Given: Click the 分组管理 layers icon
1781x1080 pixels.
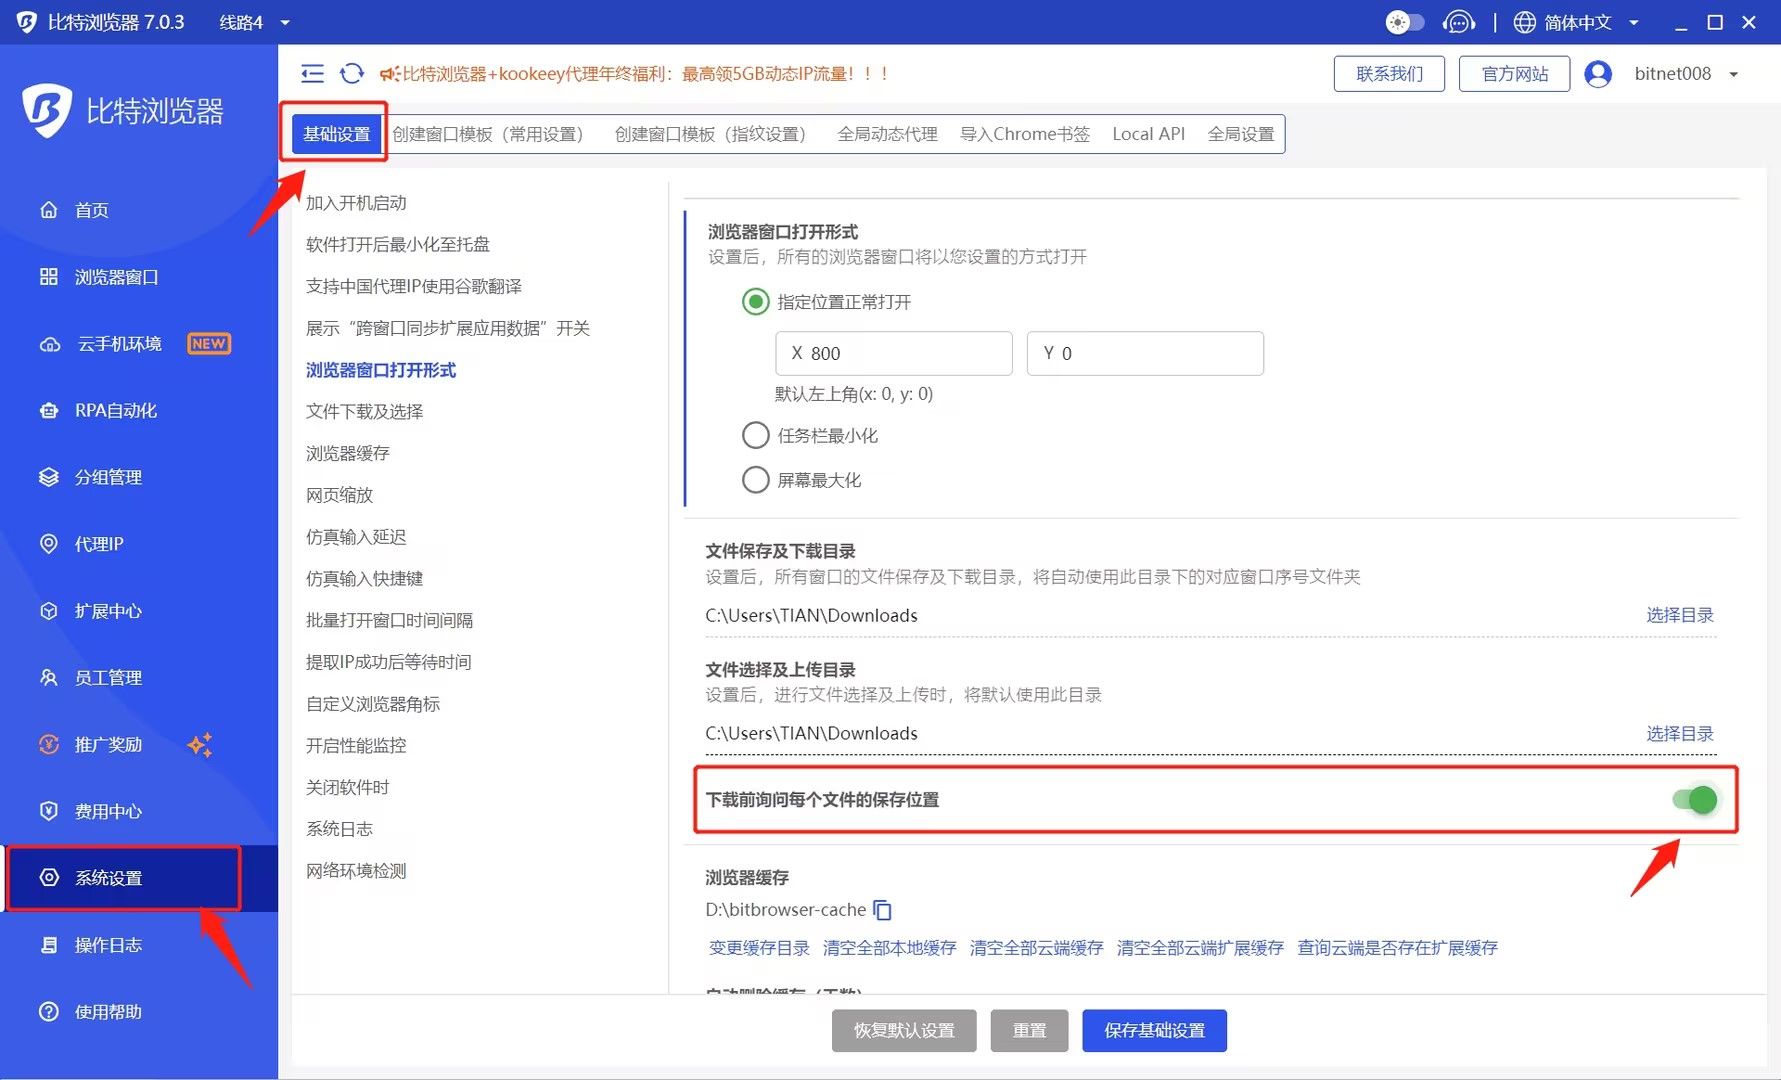Looking at the screenshot, I should tap(48, 477).
